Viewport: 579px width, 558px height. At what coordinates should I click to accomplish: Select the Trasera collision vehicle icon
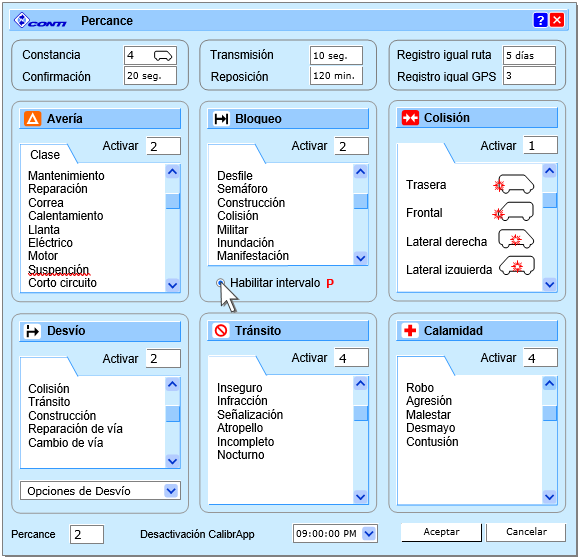(514, 184)
